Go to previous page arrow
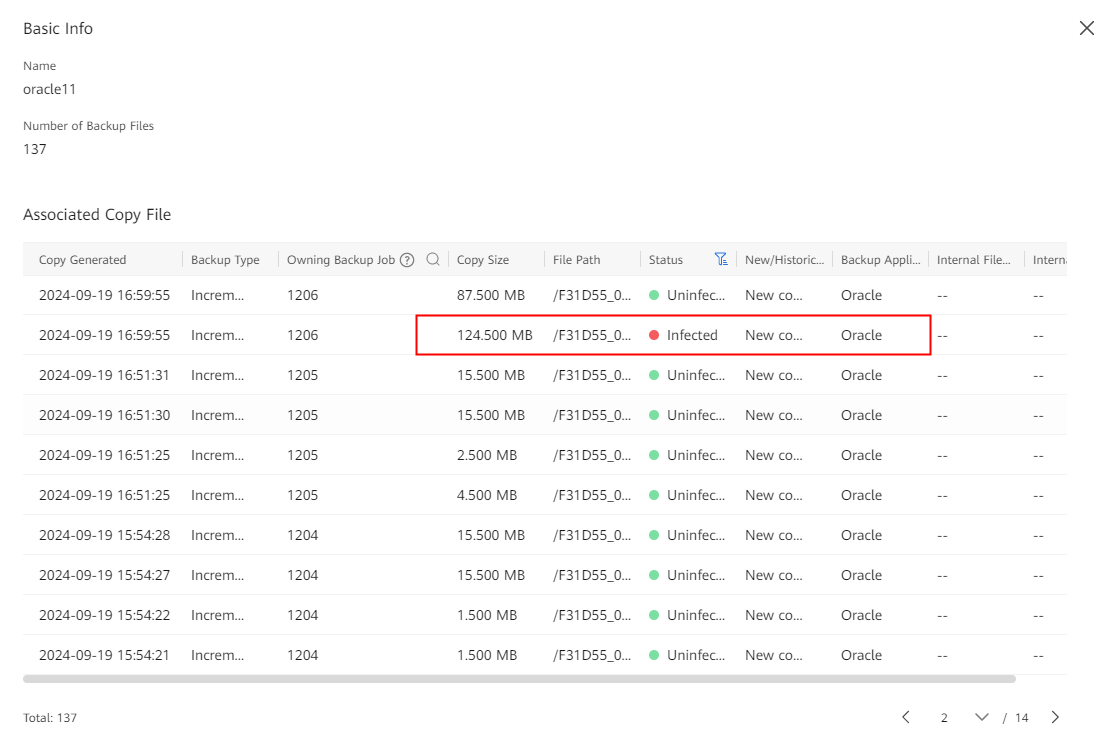 (906, 717)
